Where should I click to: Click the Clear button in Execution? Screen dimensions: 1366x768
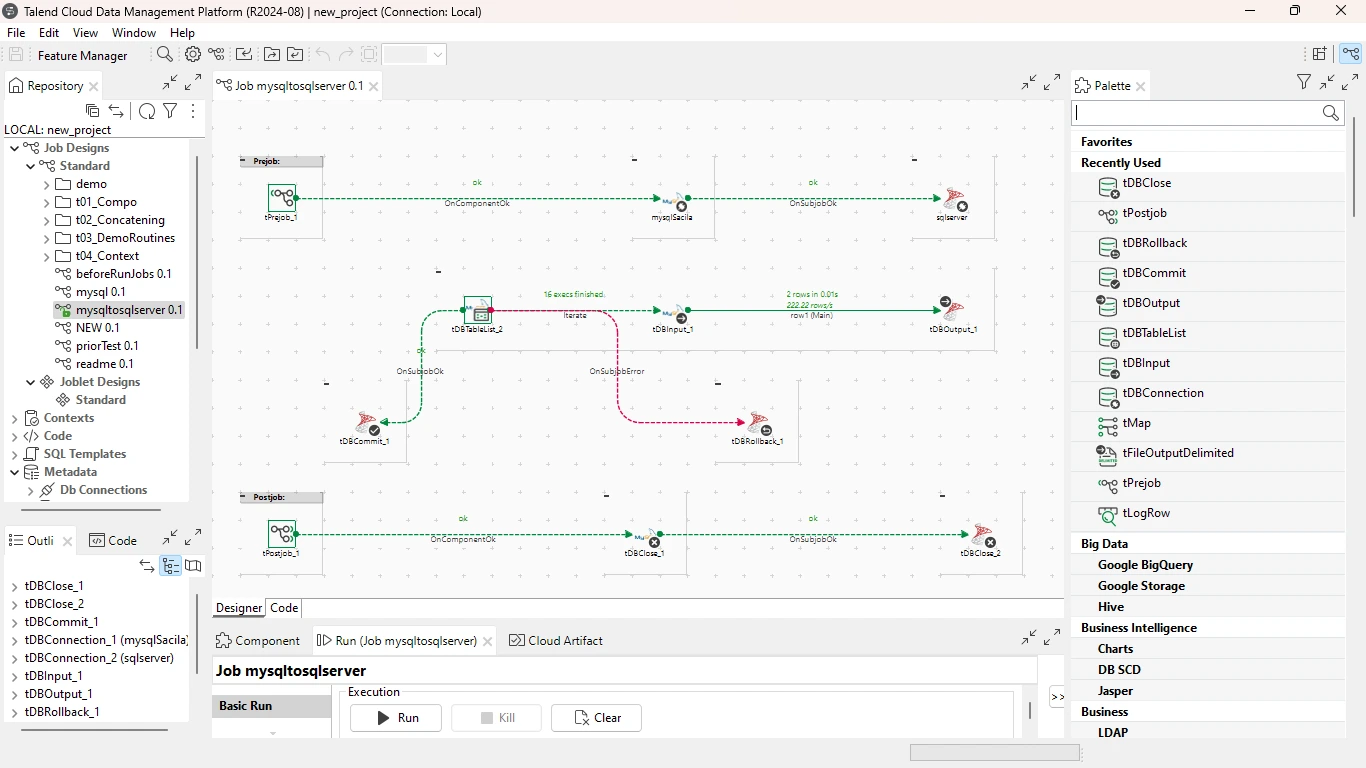596,718
